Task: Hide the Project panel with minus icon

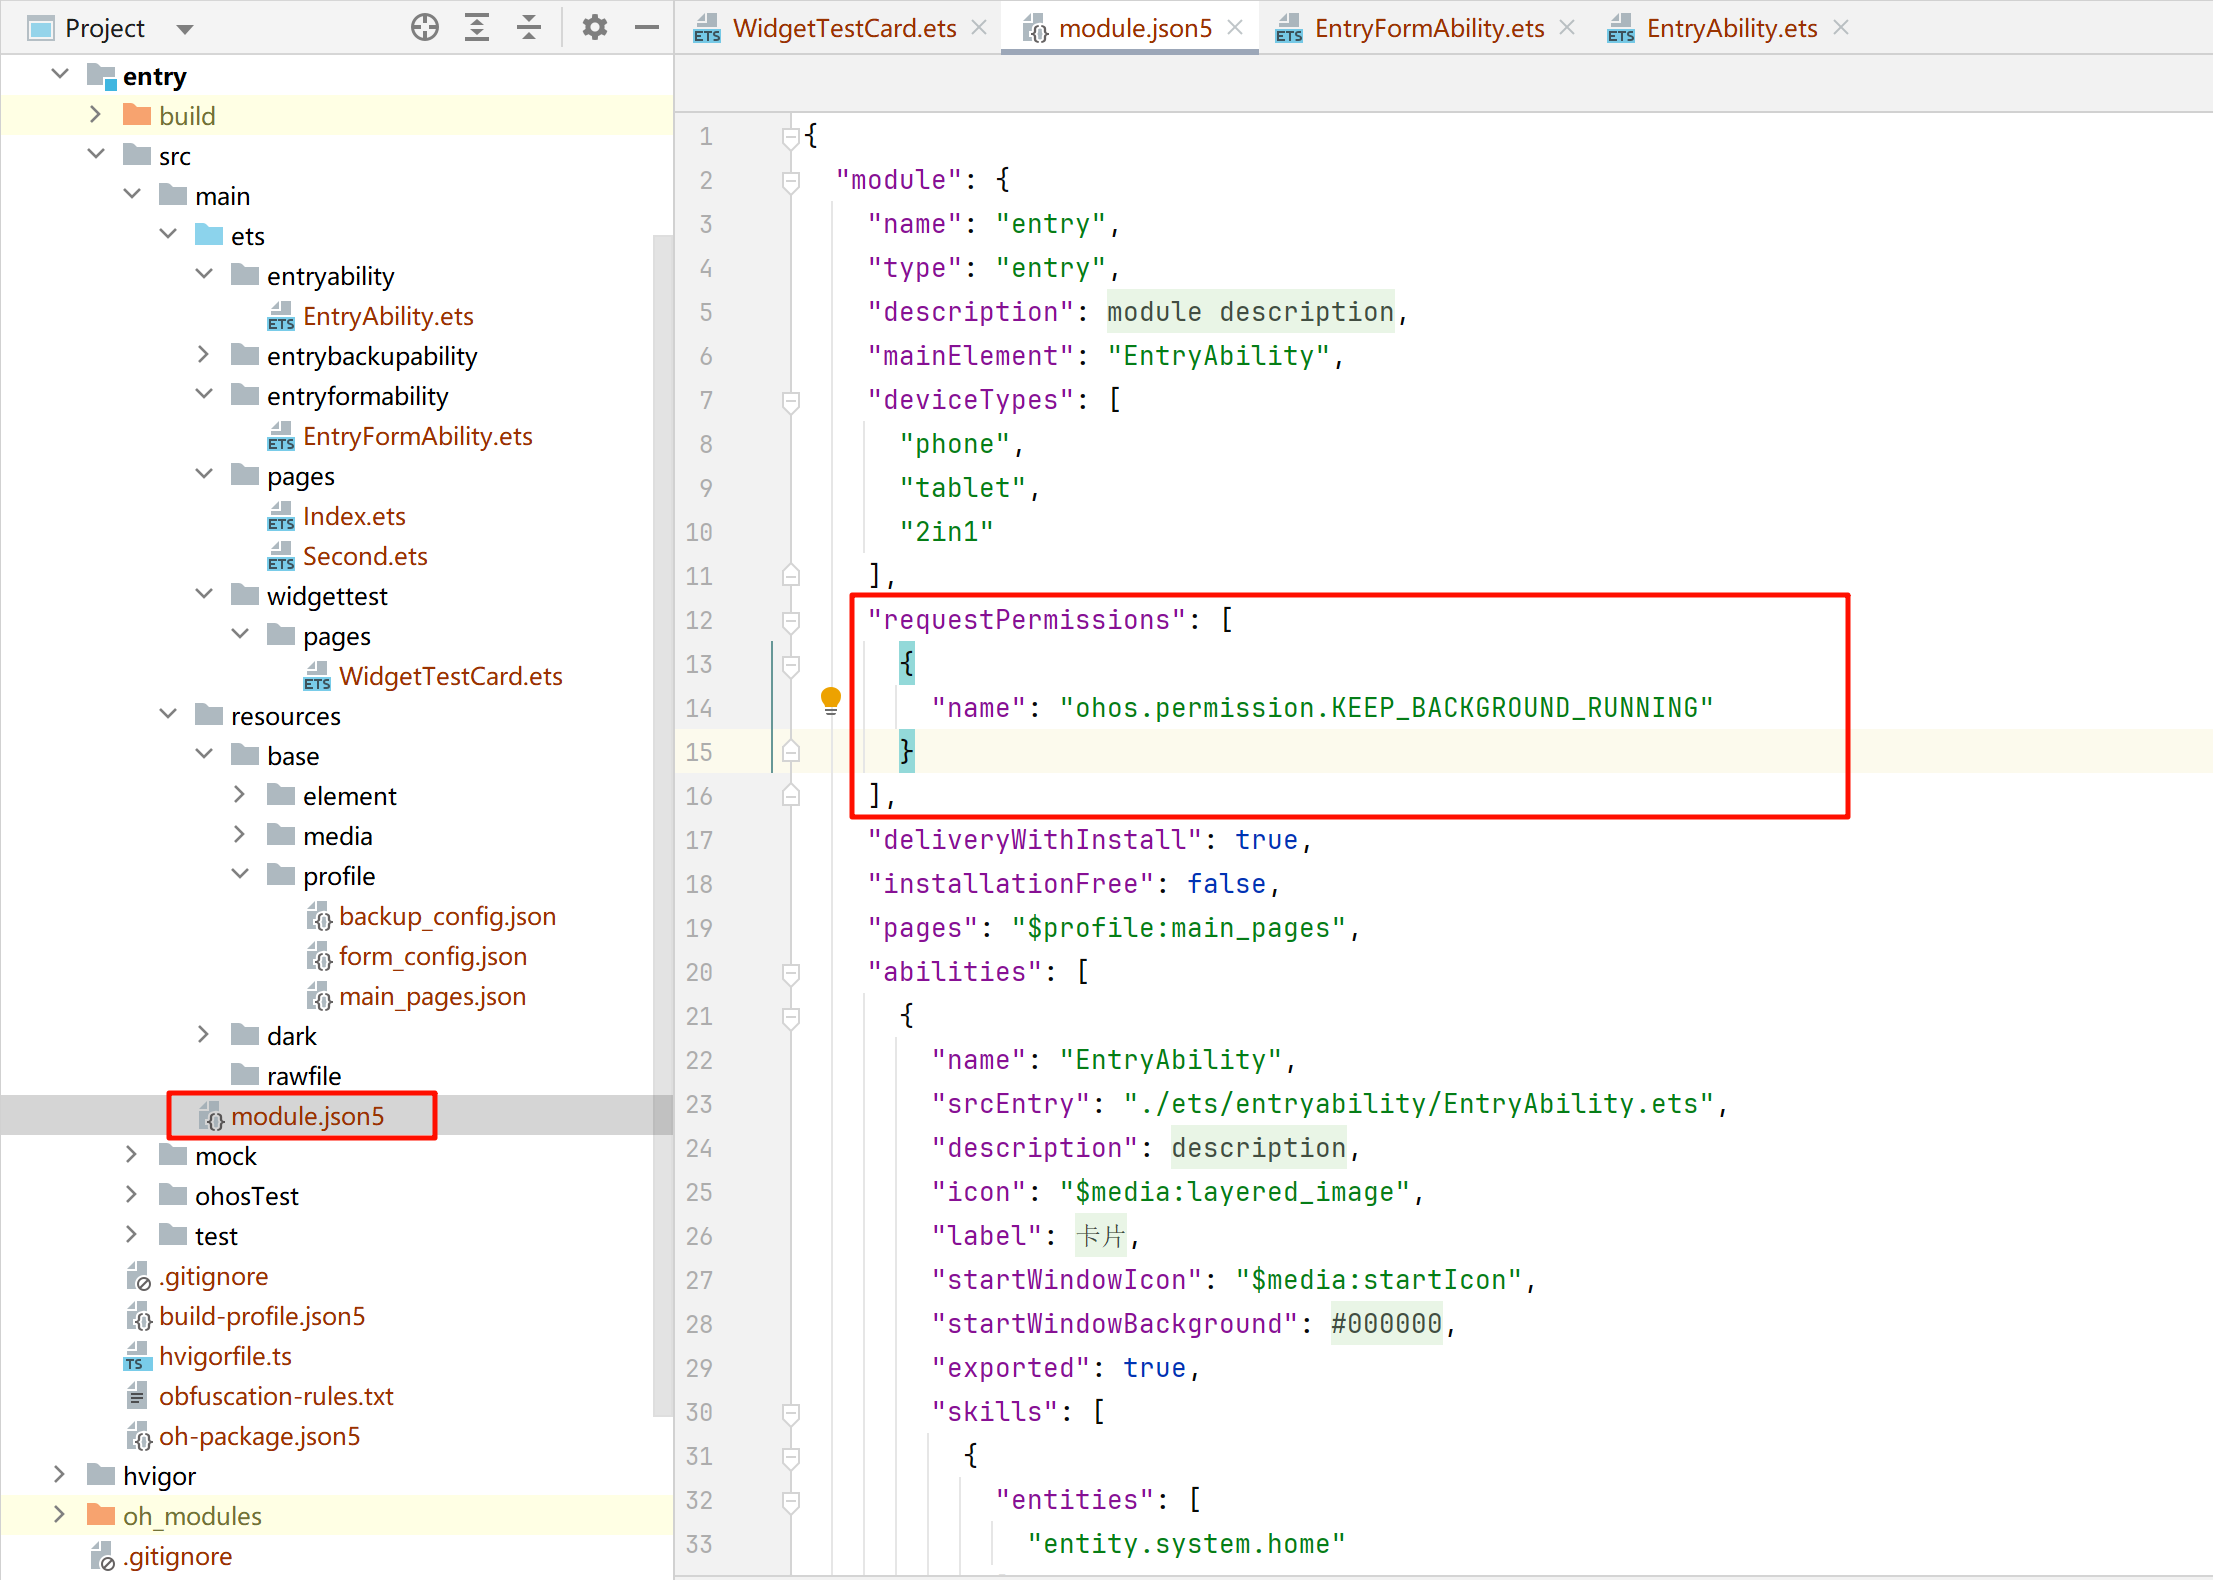Action: (x=647, y=28)
